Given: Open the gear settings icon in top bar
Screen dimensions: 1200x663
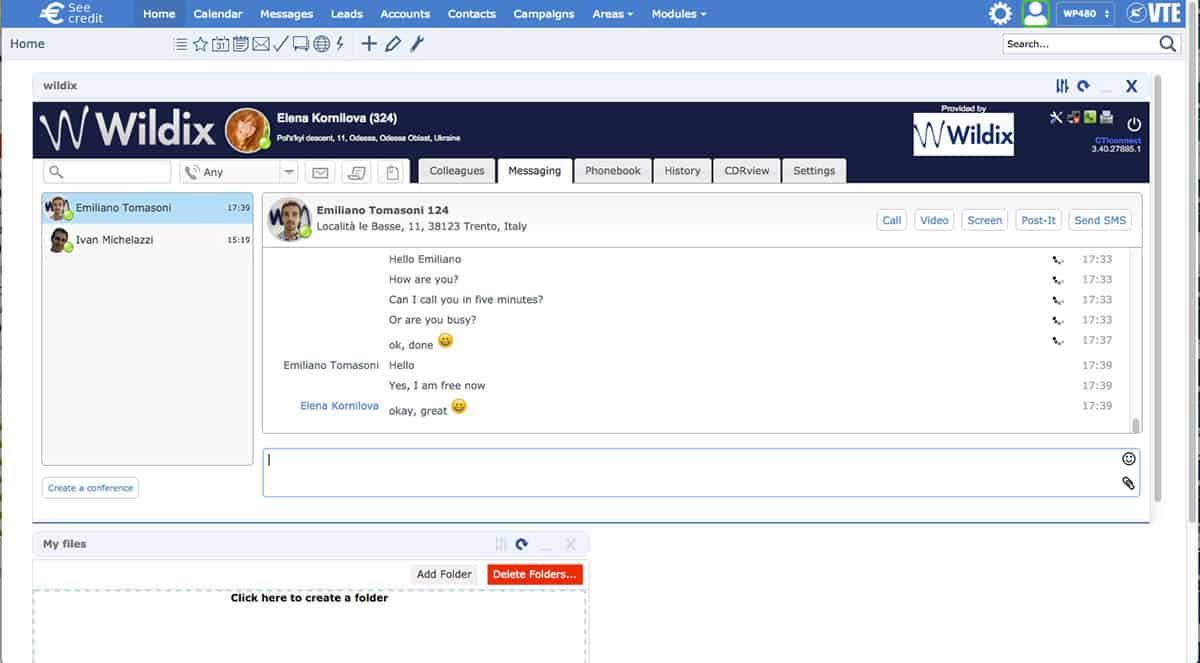Looking at the screenshot, I should (x=1000, y=14).
